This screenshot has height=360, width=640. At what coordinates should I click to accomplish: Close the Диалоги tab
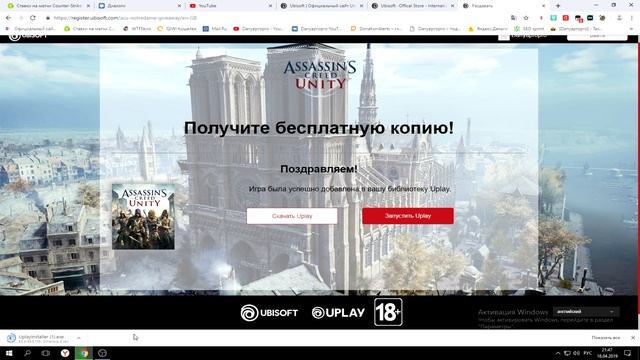[x=179, y=6]
